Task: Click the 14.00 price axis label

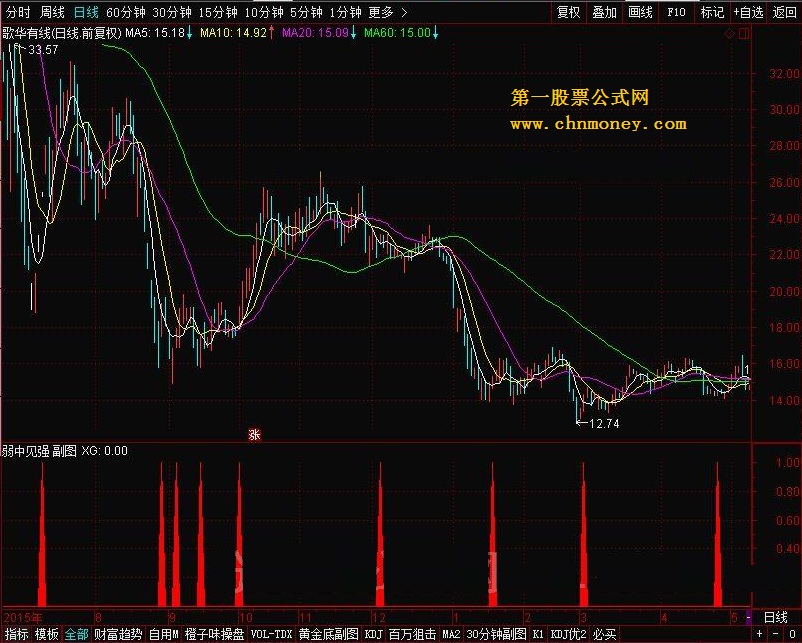Action: (784, 400)
